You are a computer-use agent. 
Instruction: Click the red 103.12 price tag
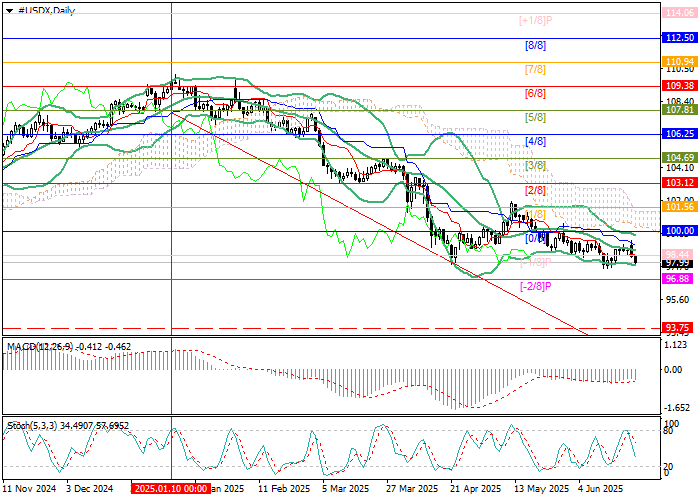coord(679,183)
